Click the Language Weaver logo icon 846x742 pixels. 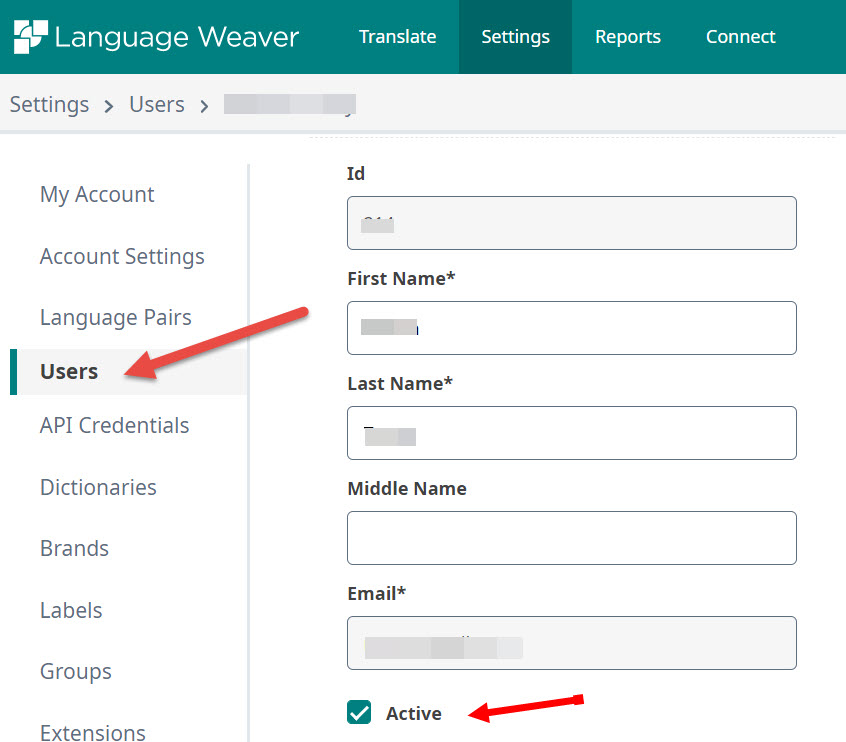click(31, 36)
